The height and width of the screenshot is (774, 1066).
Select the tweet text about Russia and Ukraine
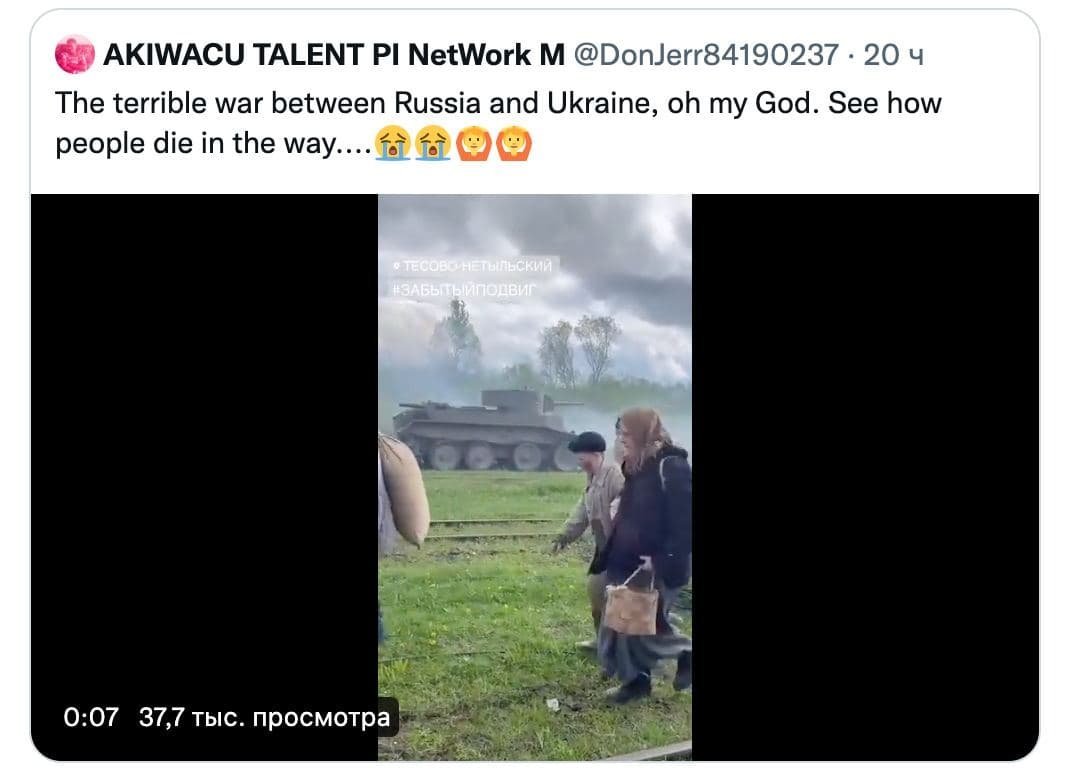click(x=497, y=104)
